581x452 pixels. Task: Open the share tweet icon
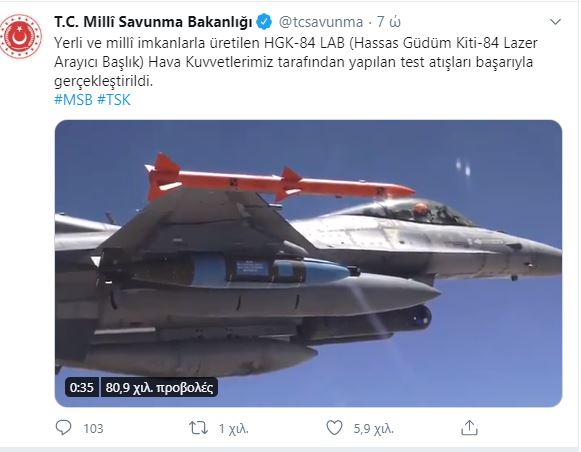pyautogui.click(x=469, y=428)
